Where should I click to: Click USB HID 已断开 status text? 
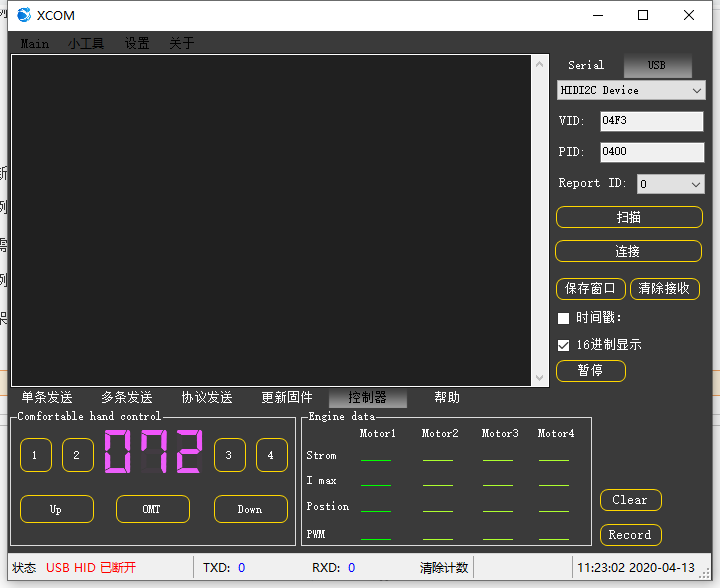91,568
